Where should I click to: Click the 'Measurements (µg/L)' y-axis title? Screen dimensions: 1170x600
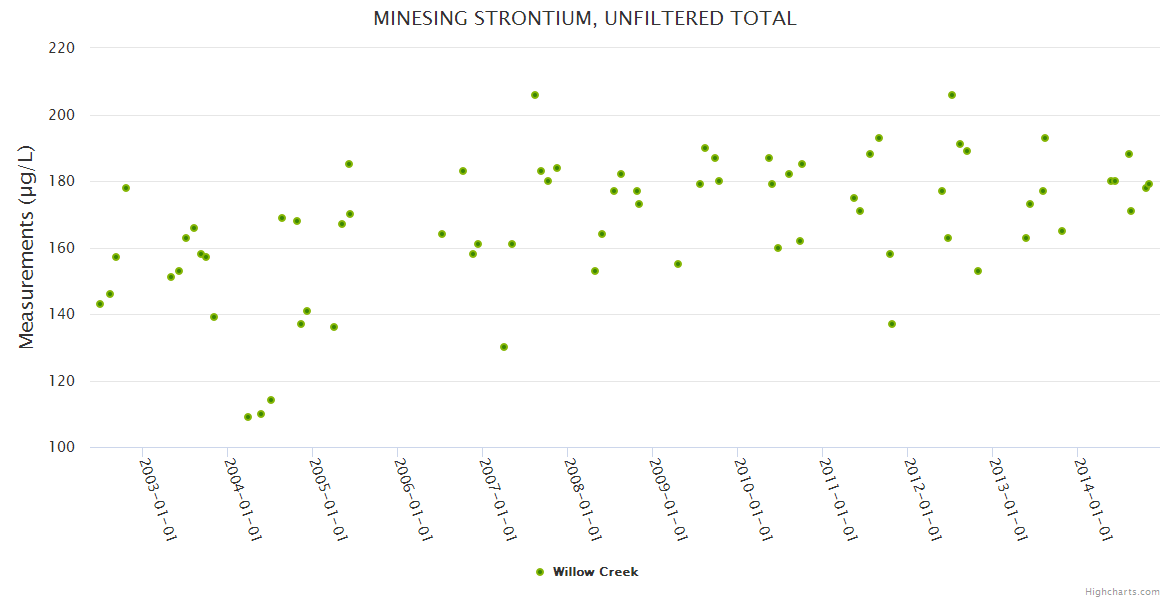(x=27, y=247)
